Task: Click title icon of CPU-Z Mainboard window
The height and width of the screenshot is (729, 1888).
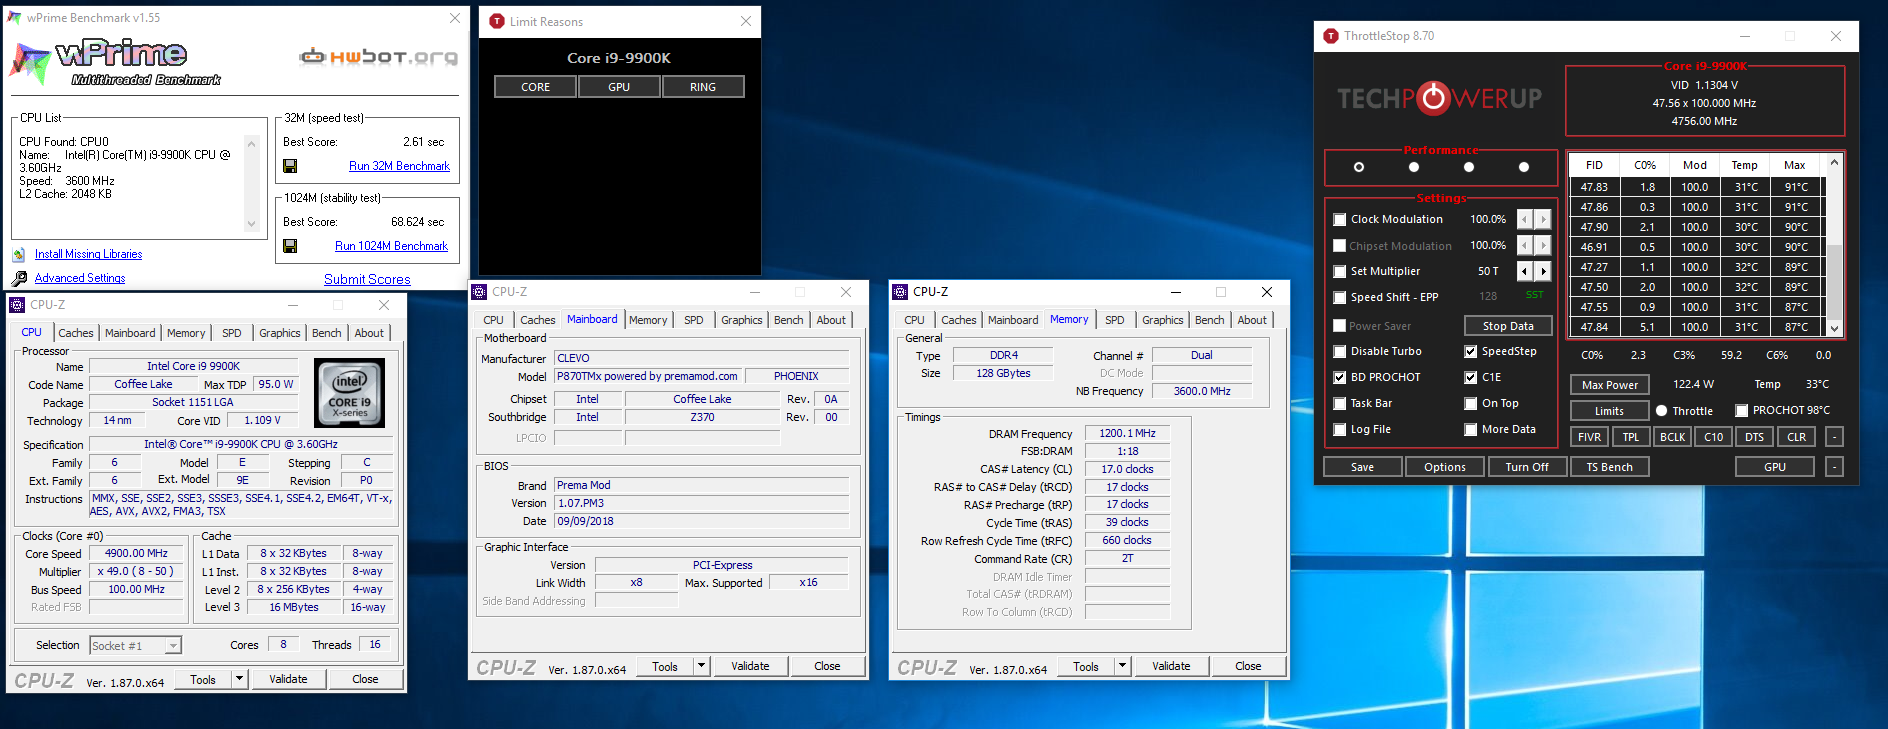Action: coord(479,292)
